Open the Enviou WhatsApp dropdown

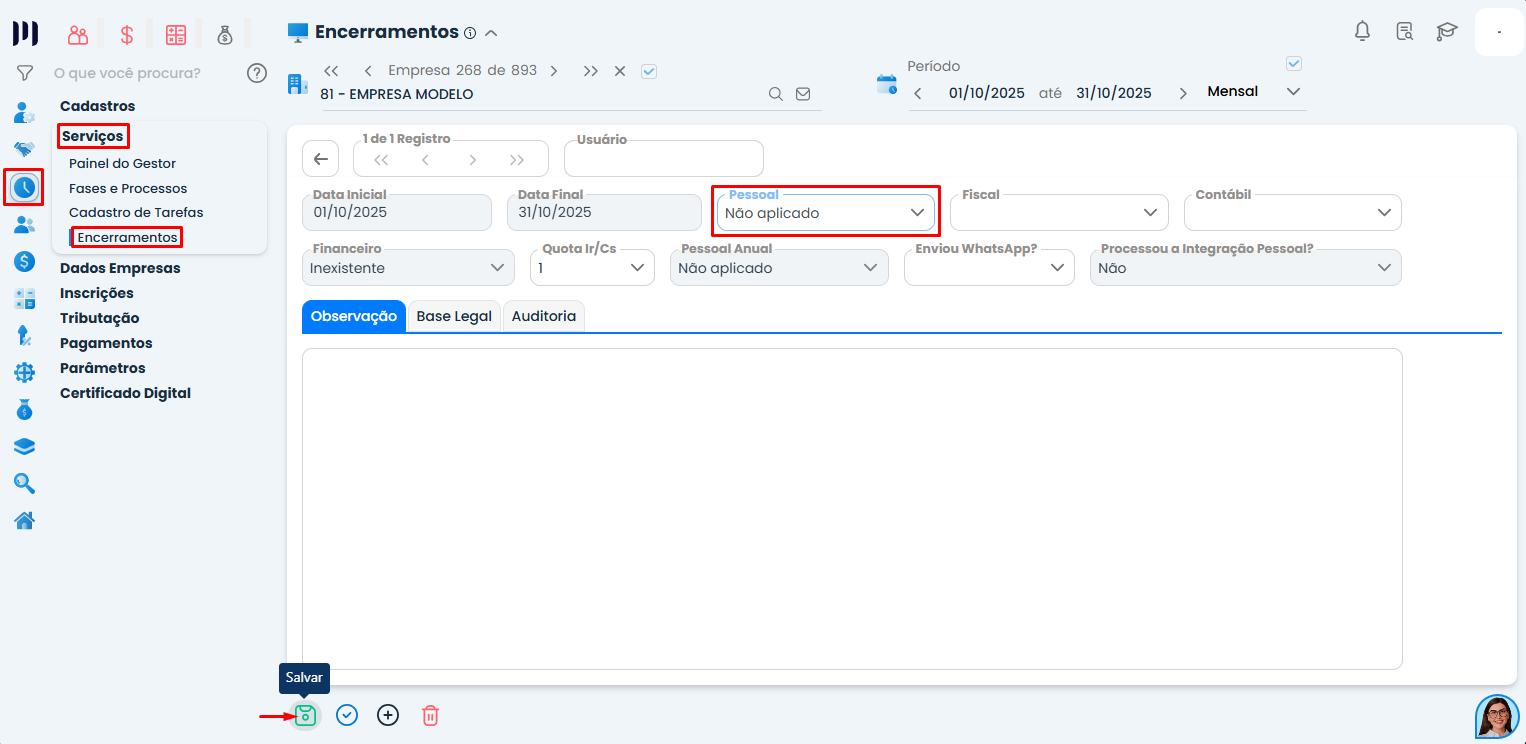tap(989, 268)
